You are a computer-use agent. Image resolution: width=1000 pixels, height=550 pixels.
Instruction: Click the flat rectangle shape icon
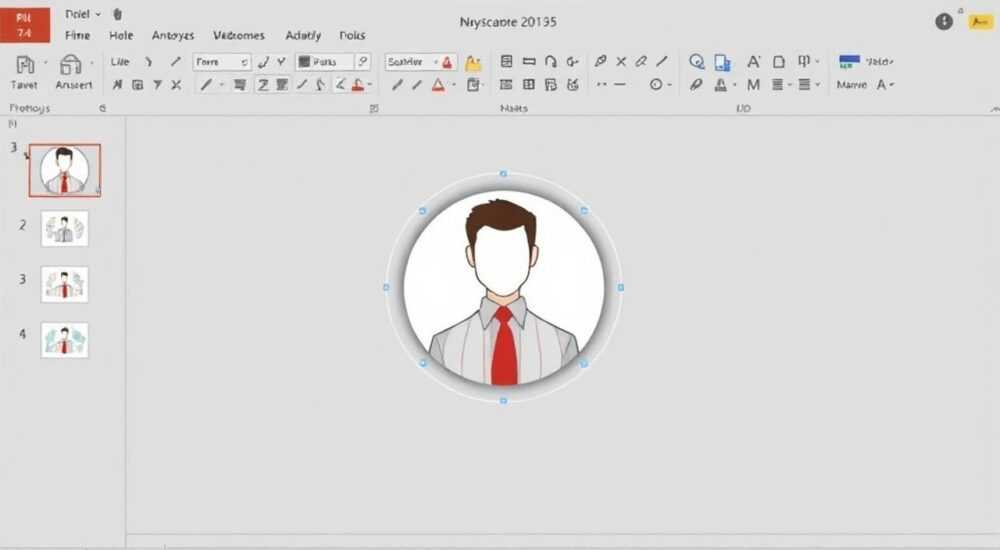529,62
